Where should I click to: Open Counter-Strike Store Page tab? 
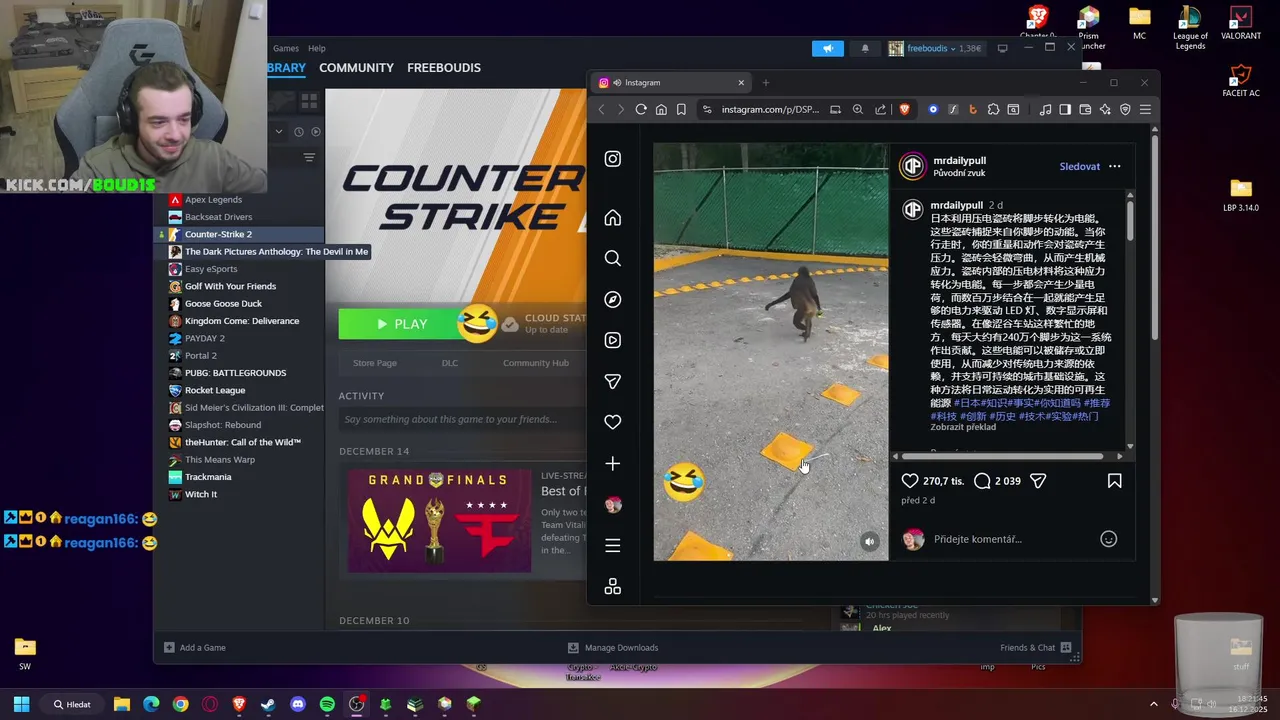(375, 363)
